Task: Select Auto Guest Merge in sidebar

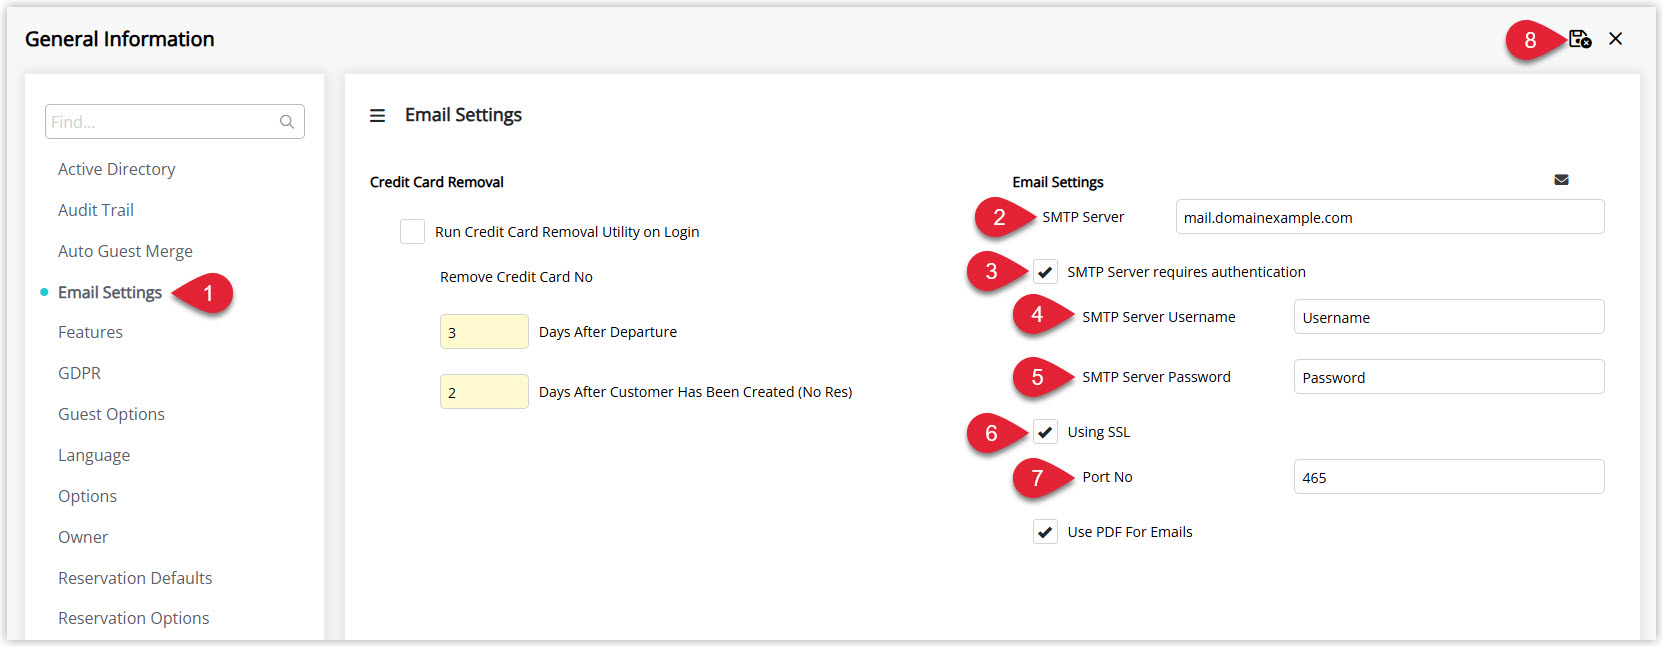Action: pyautogui.click(x=125, y=251)
